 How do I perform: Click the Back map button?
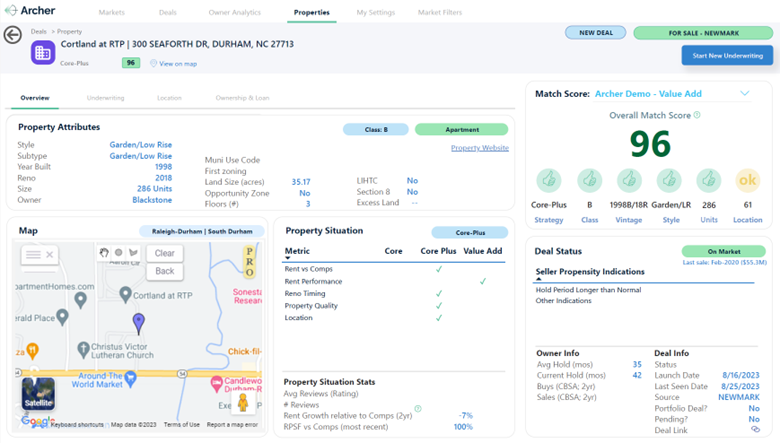(x=165, y=271)
